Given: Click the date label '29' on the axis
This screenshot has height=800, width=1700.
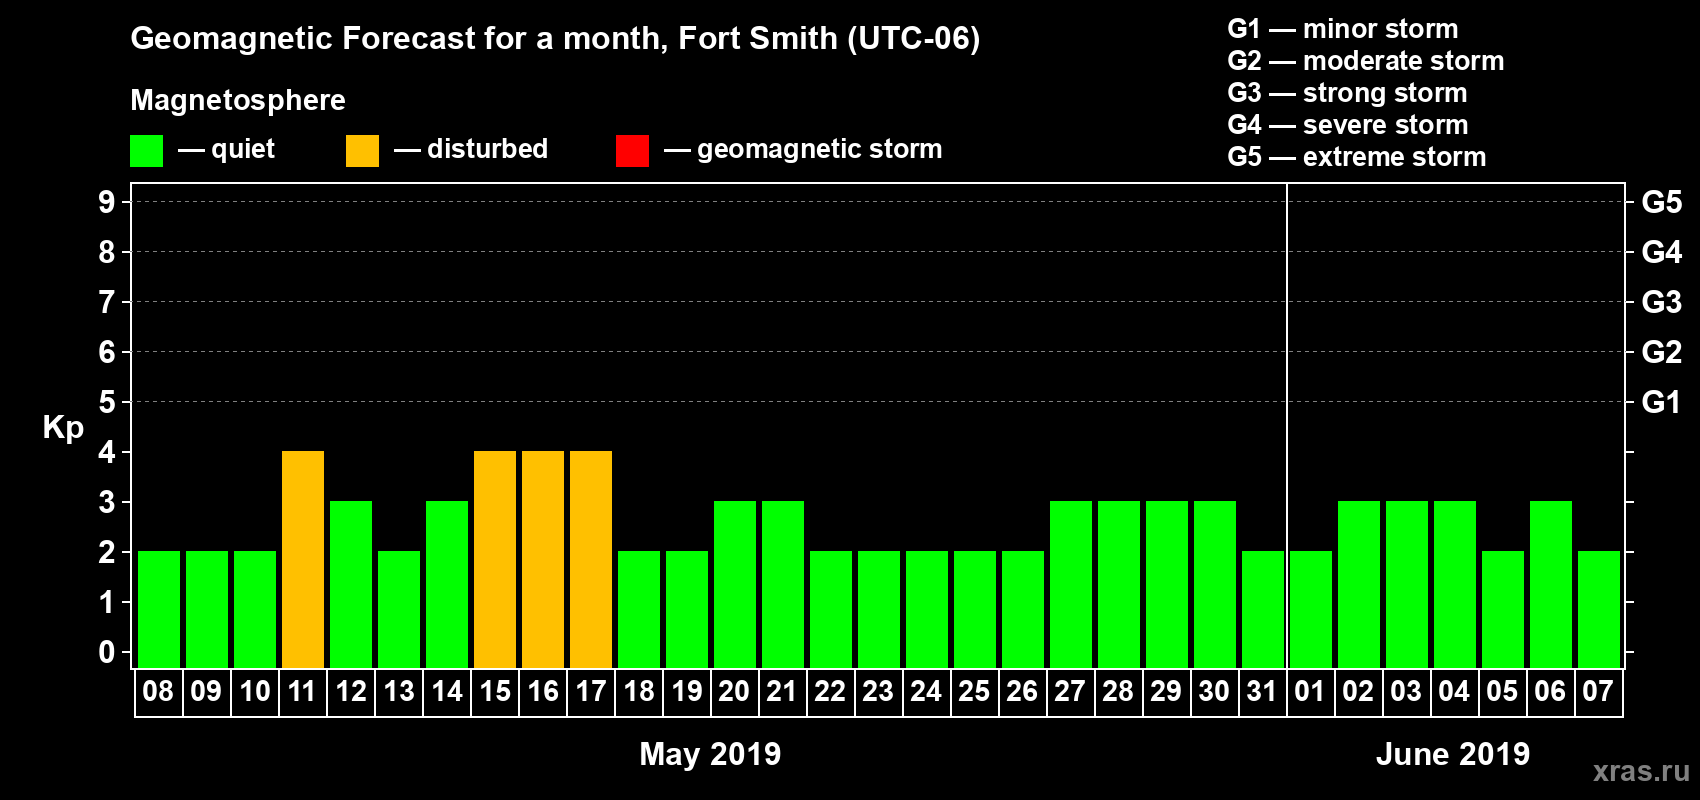Looking at the screenshot, I should pyautogui.click(x=1166, y=691).
